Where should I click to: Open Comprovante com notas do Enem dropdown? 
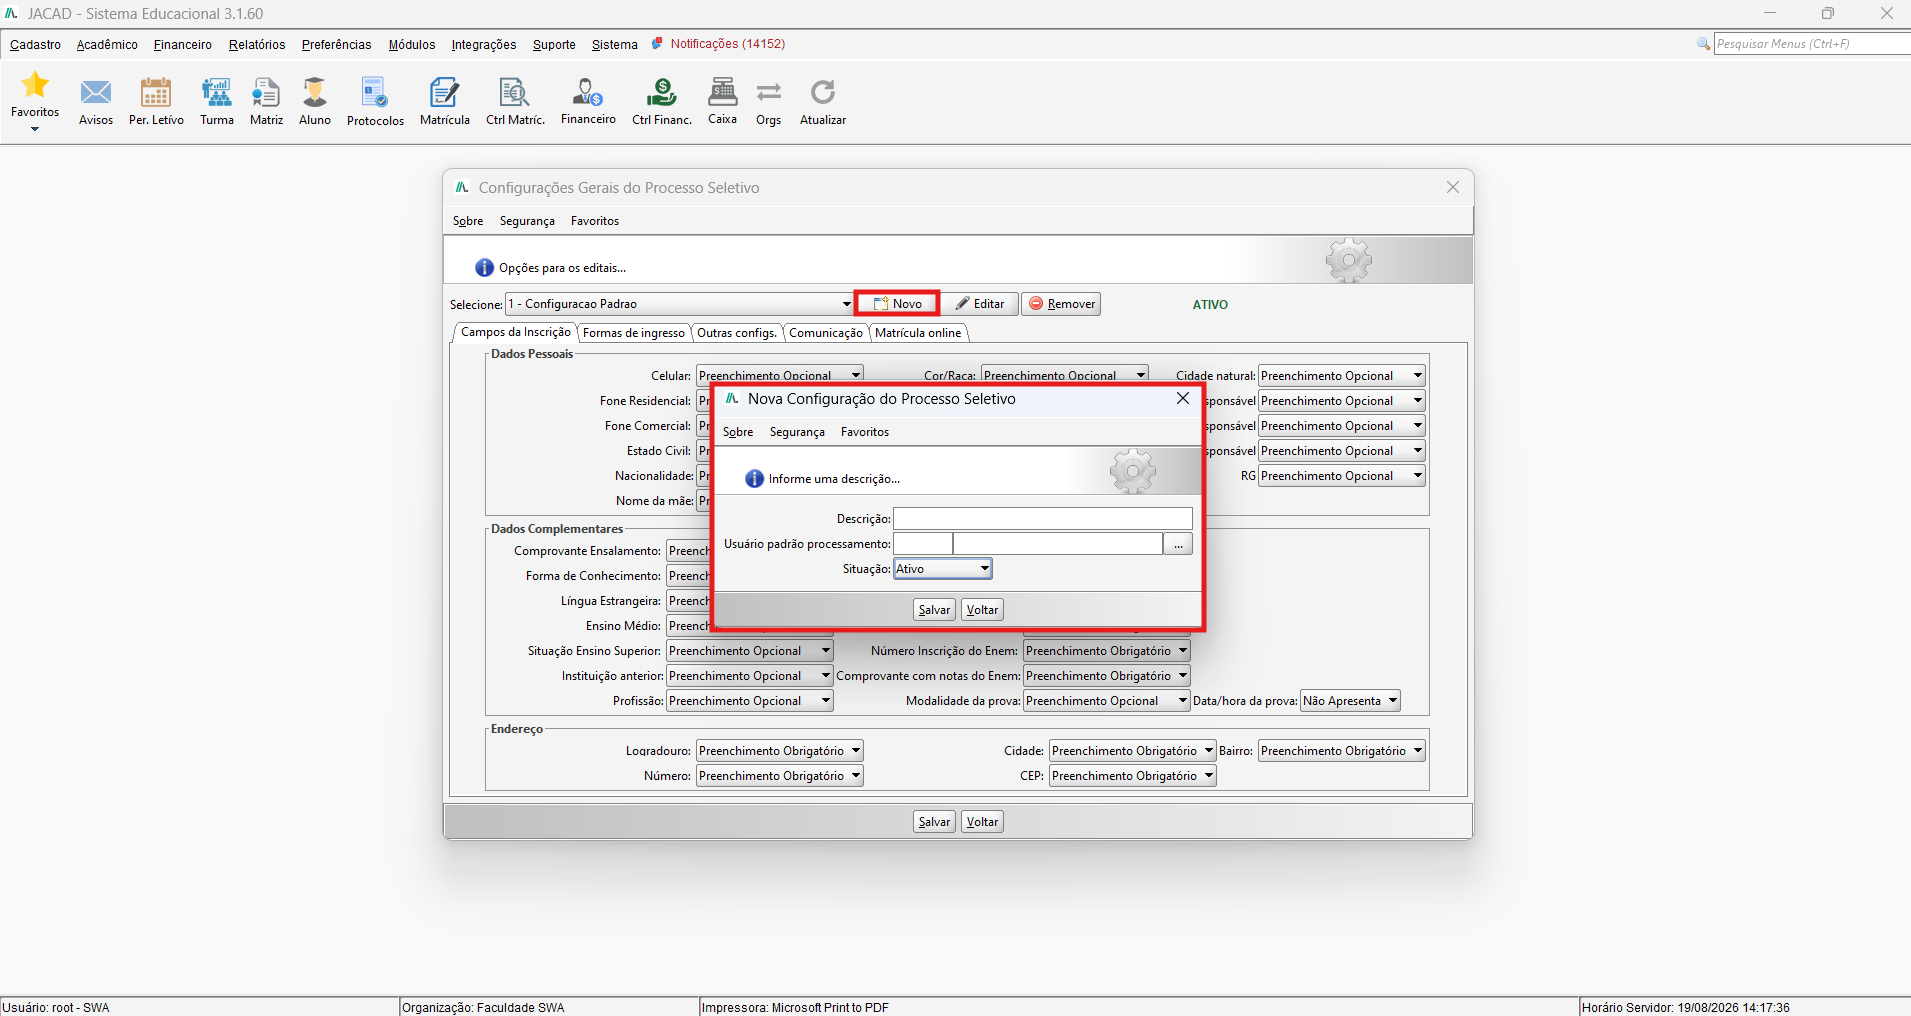coord(1106,676)
